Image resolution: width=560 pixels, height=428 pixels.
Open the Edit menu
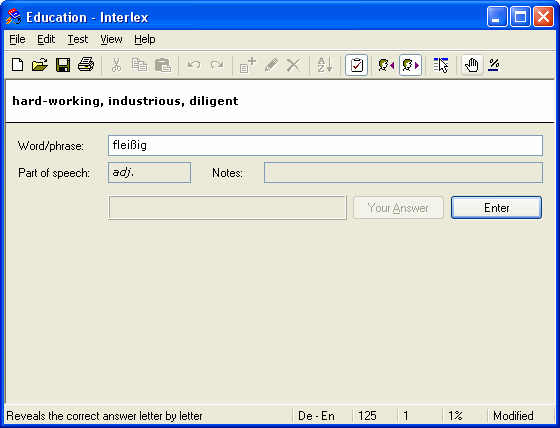(46, 39)
